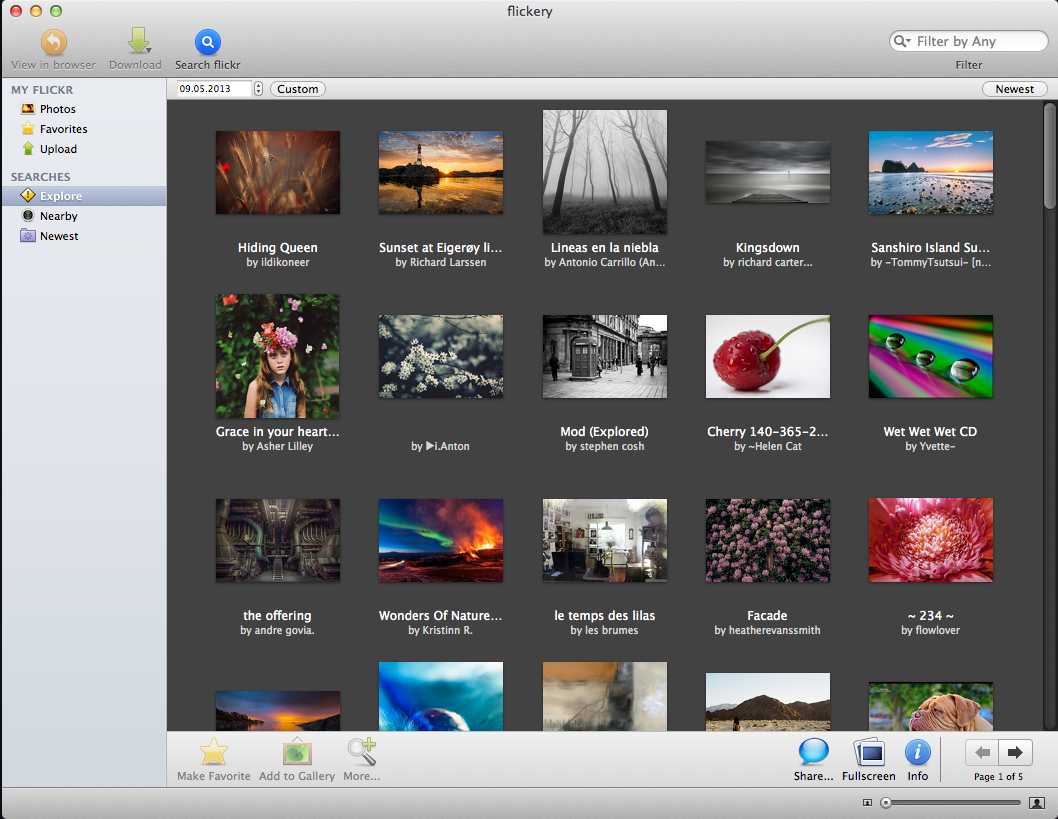
Task: Open the More... magnifier plus icon
Action: 361,752
